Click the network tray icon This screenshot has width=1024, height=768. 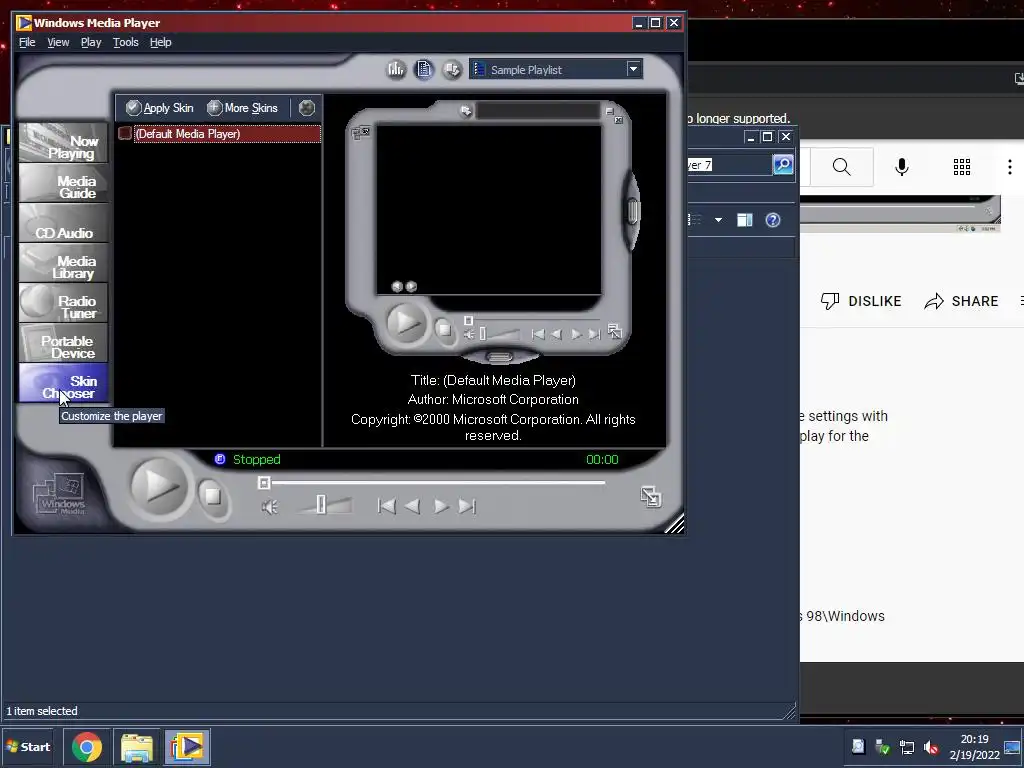(906, 746)
